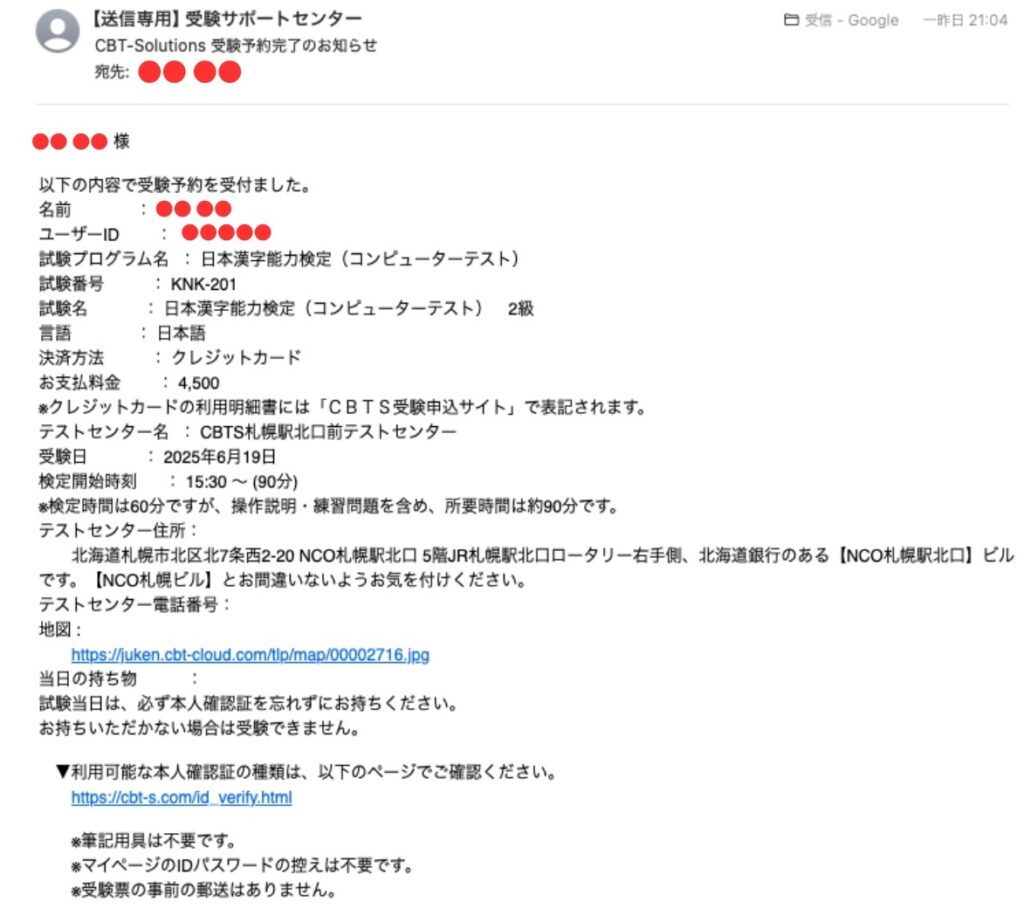Click the 試験プログラム名 line
1024x909 pixels.
(279, 259)
